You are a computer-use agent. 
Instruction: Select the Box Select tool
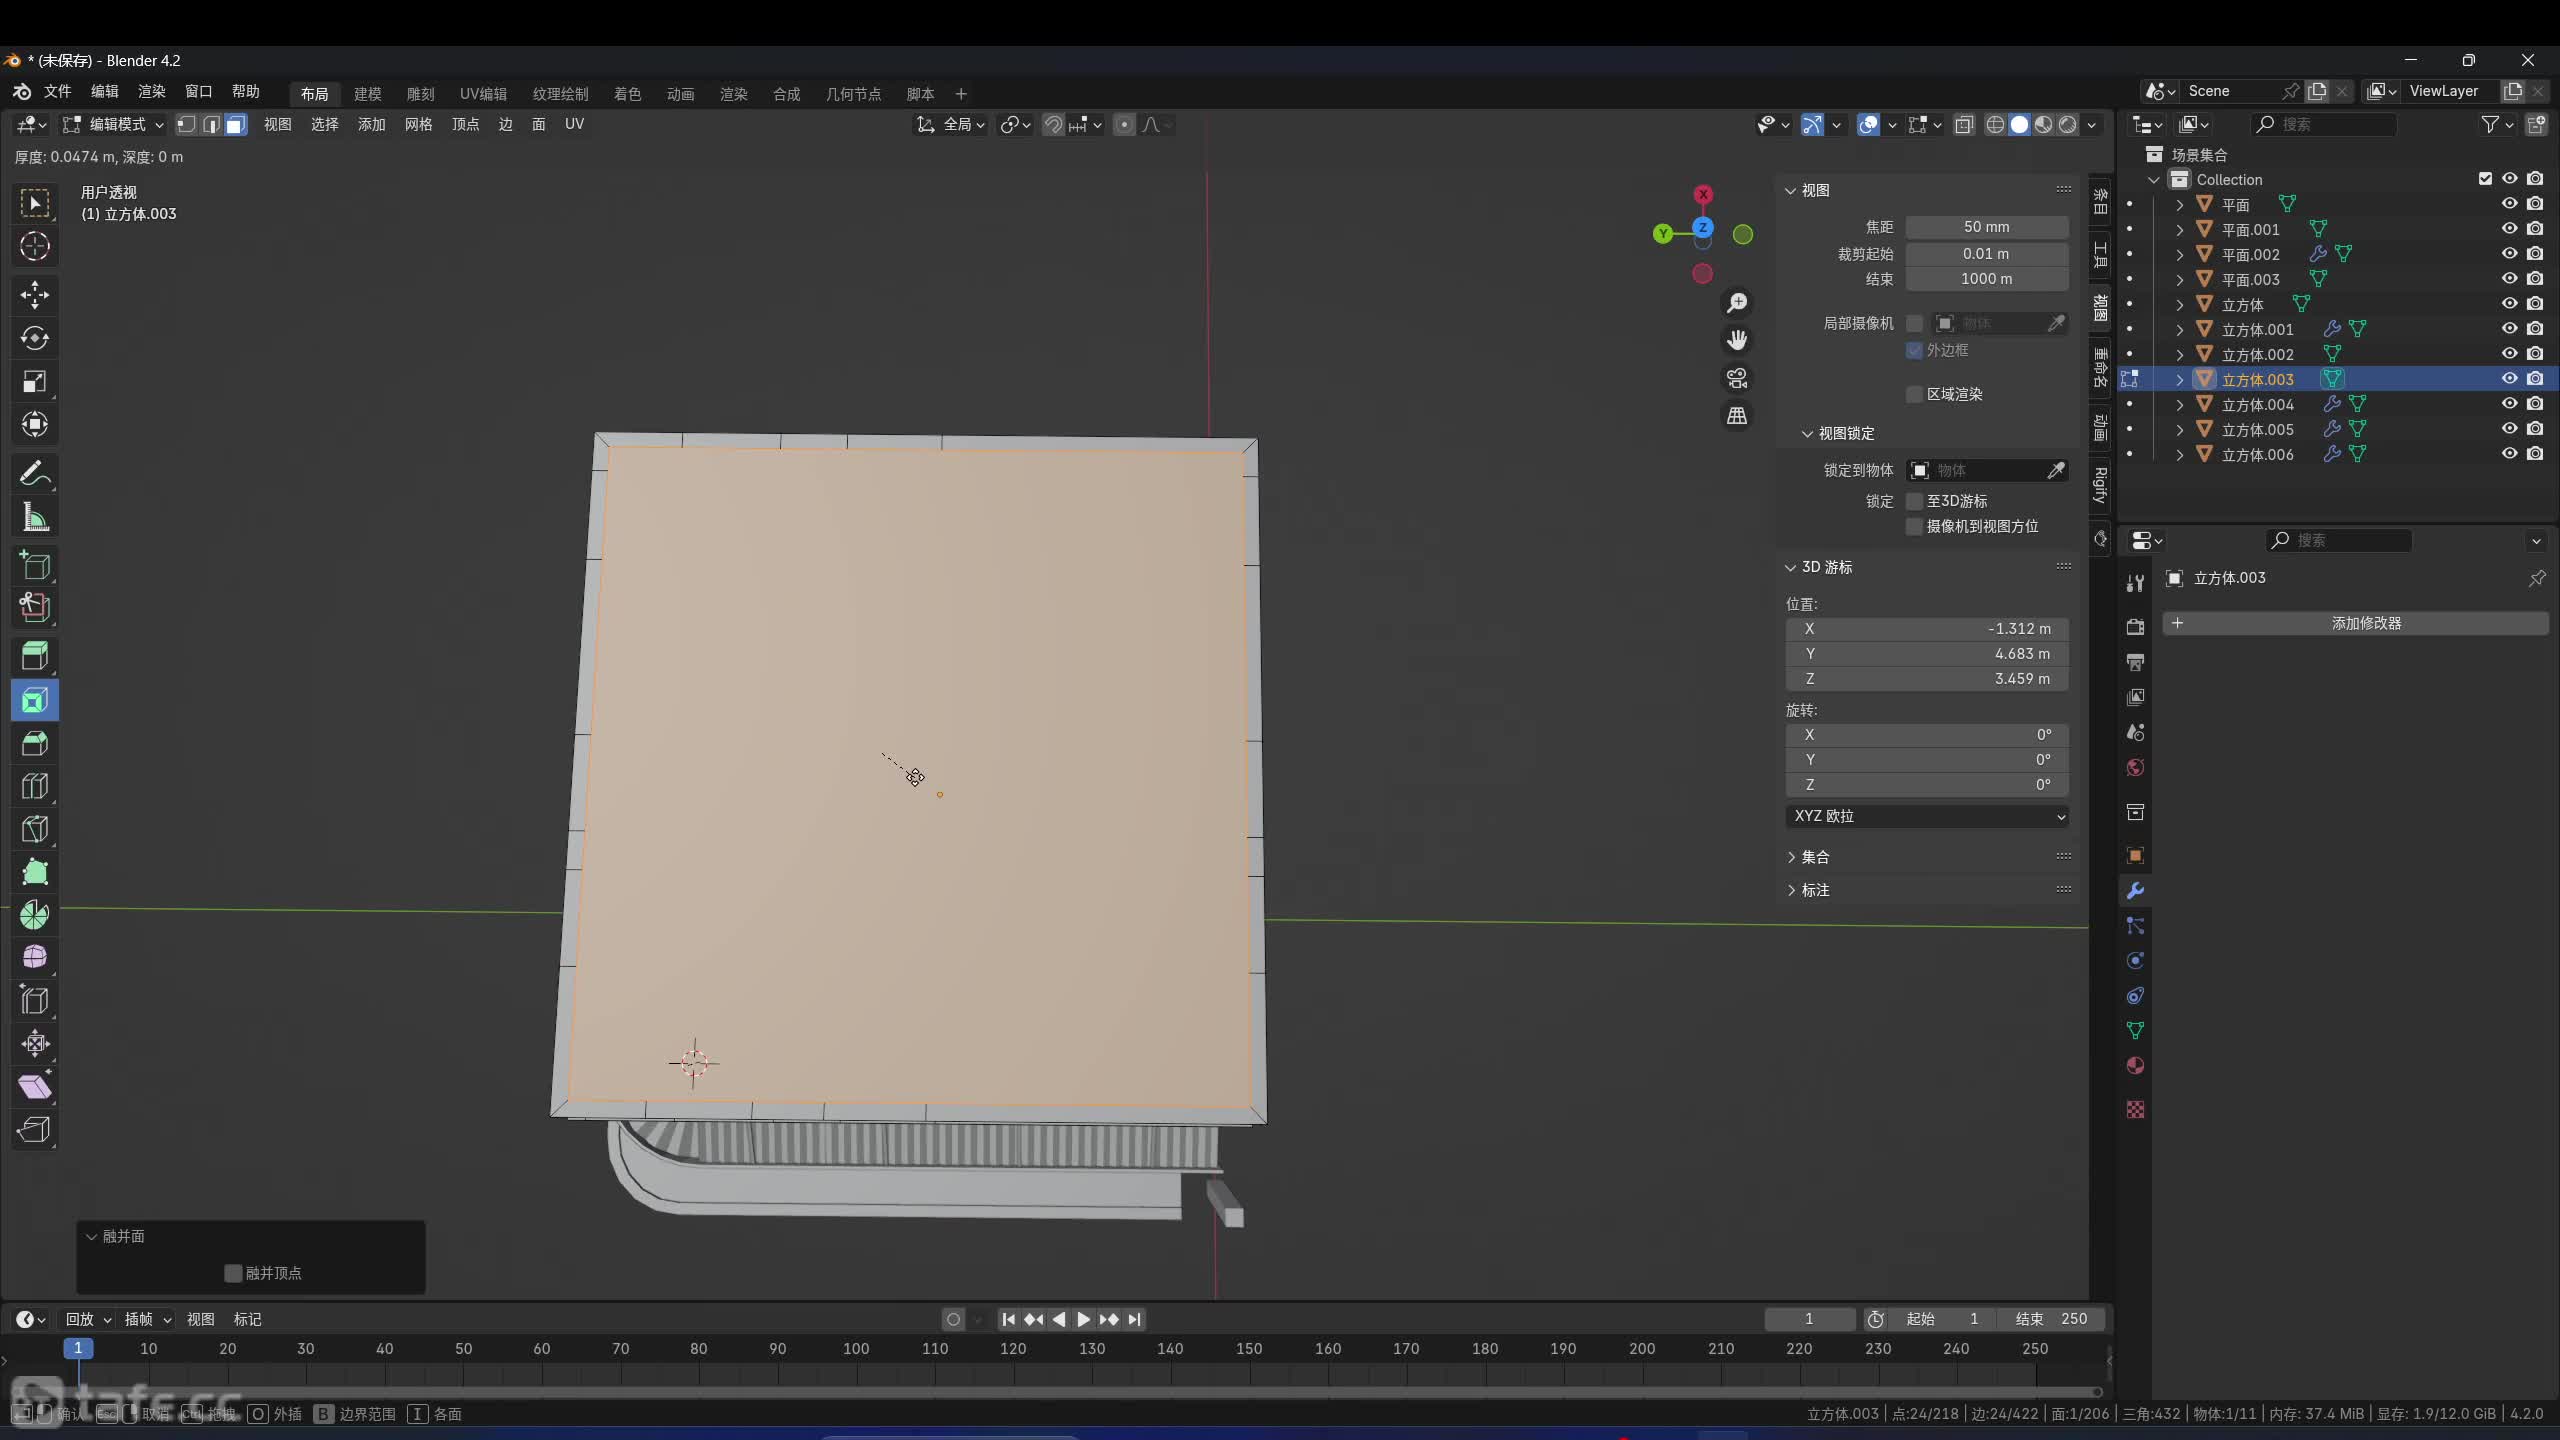click(x=35, y=204)
